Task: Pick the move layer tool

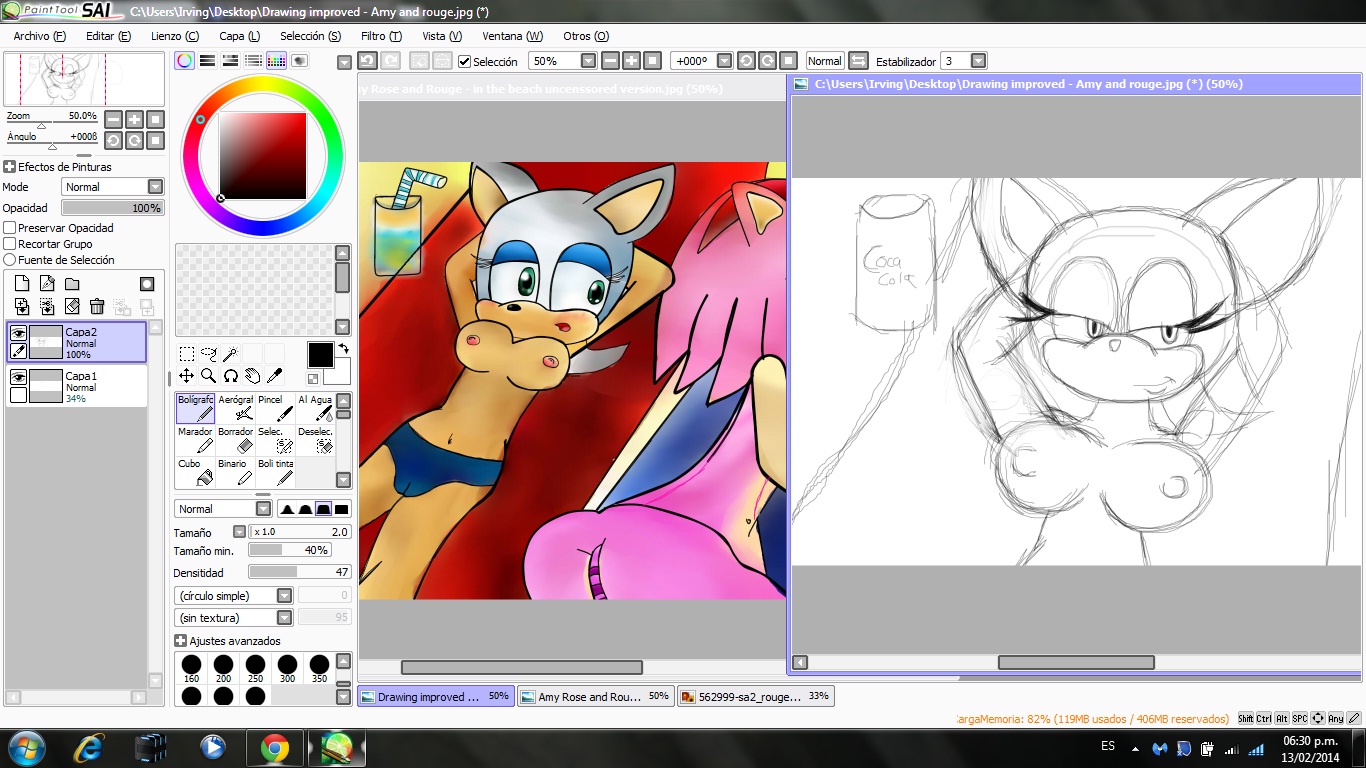Action: pyautogui.click(x=187, y=376)
